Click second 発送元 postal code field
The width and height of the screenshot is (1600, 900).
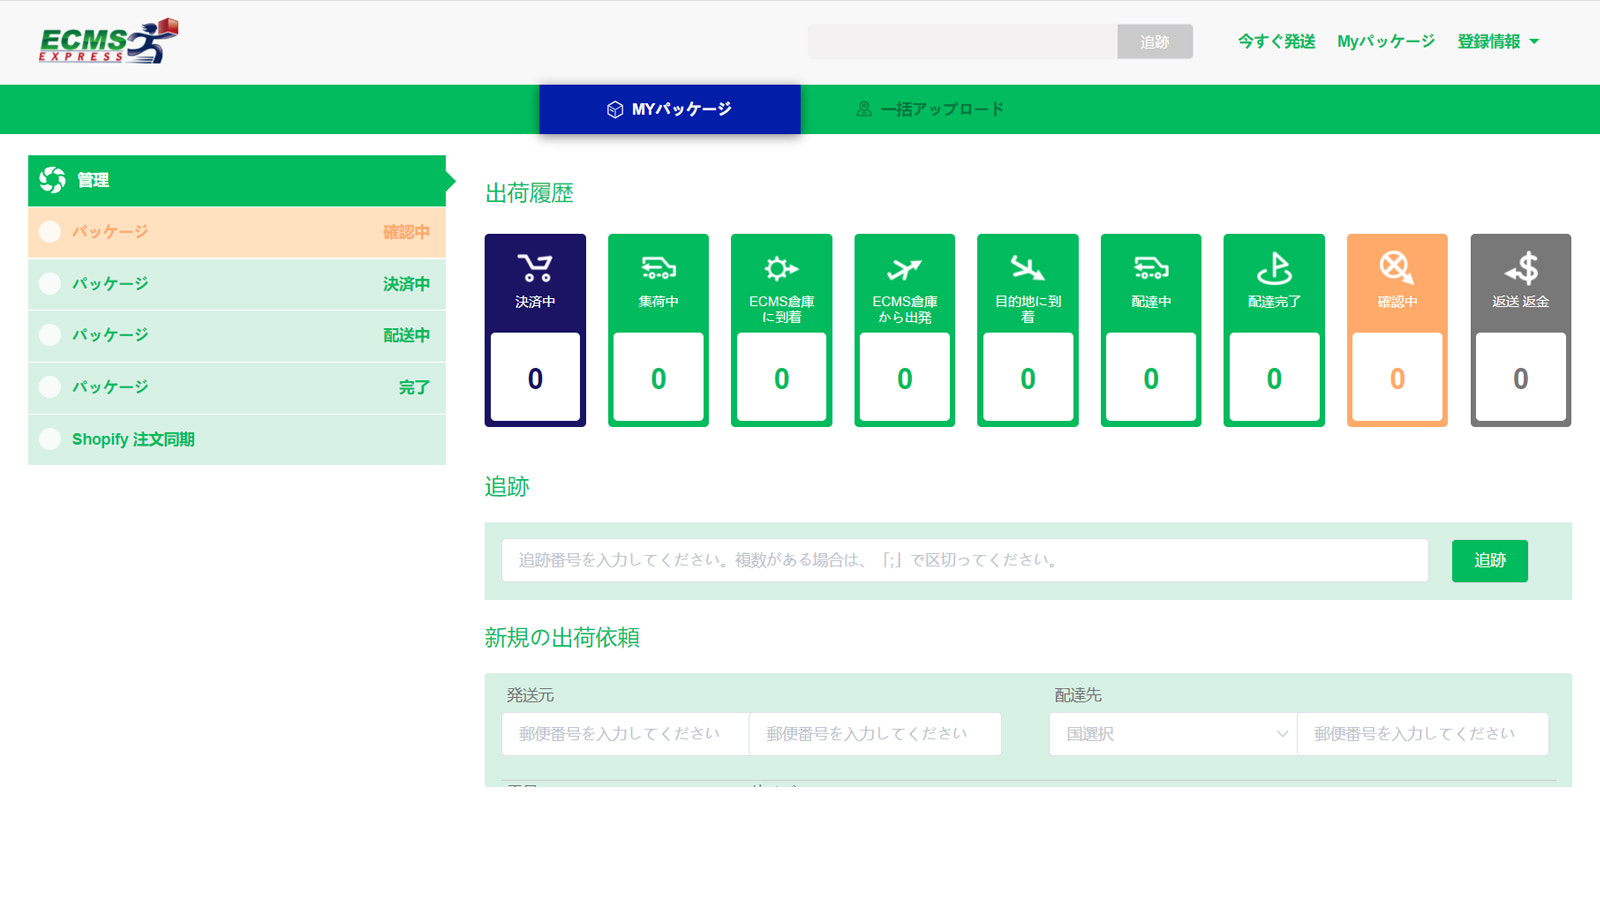[x=875, y=734]
